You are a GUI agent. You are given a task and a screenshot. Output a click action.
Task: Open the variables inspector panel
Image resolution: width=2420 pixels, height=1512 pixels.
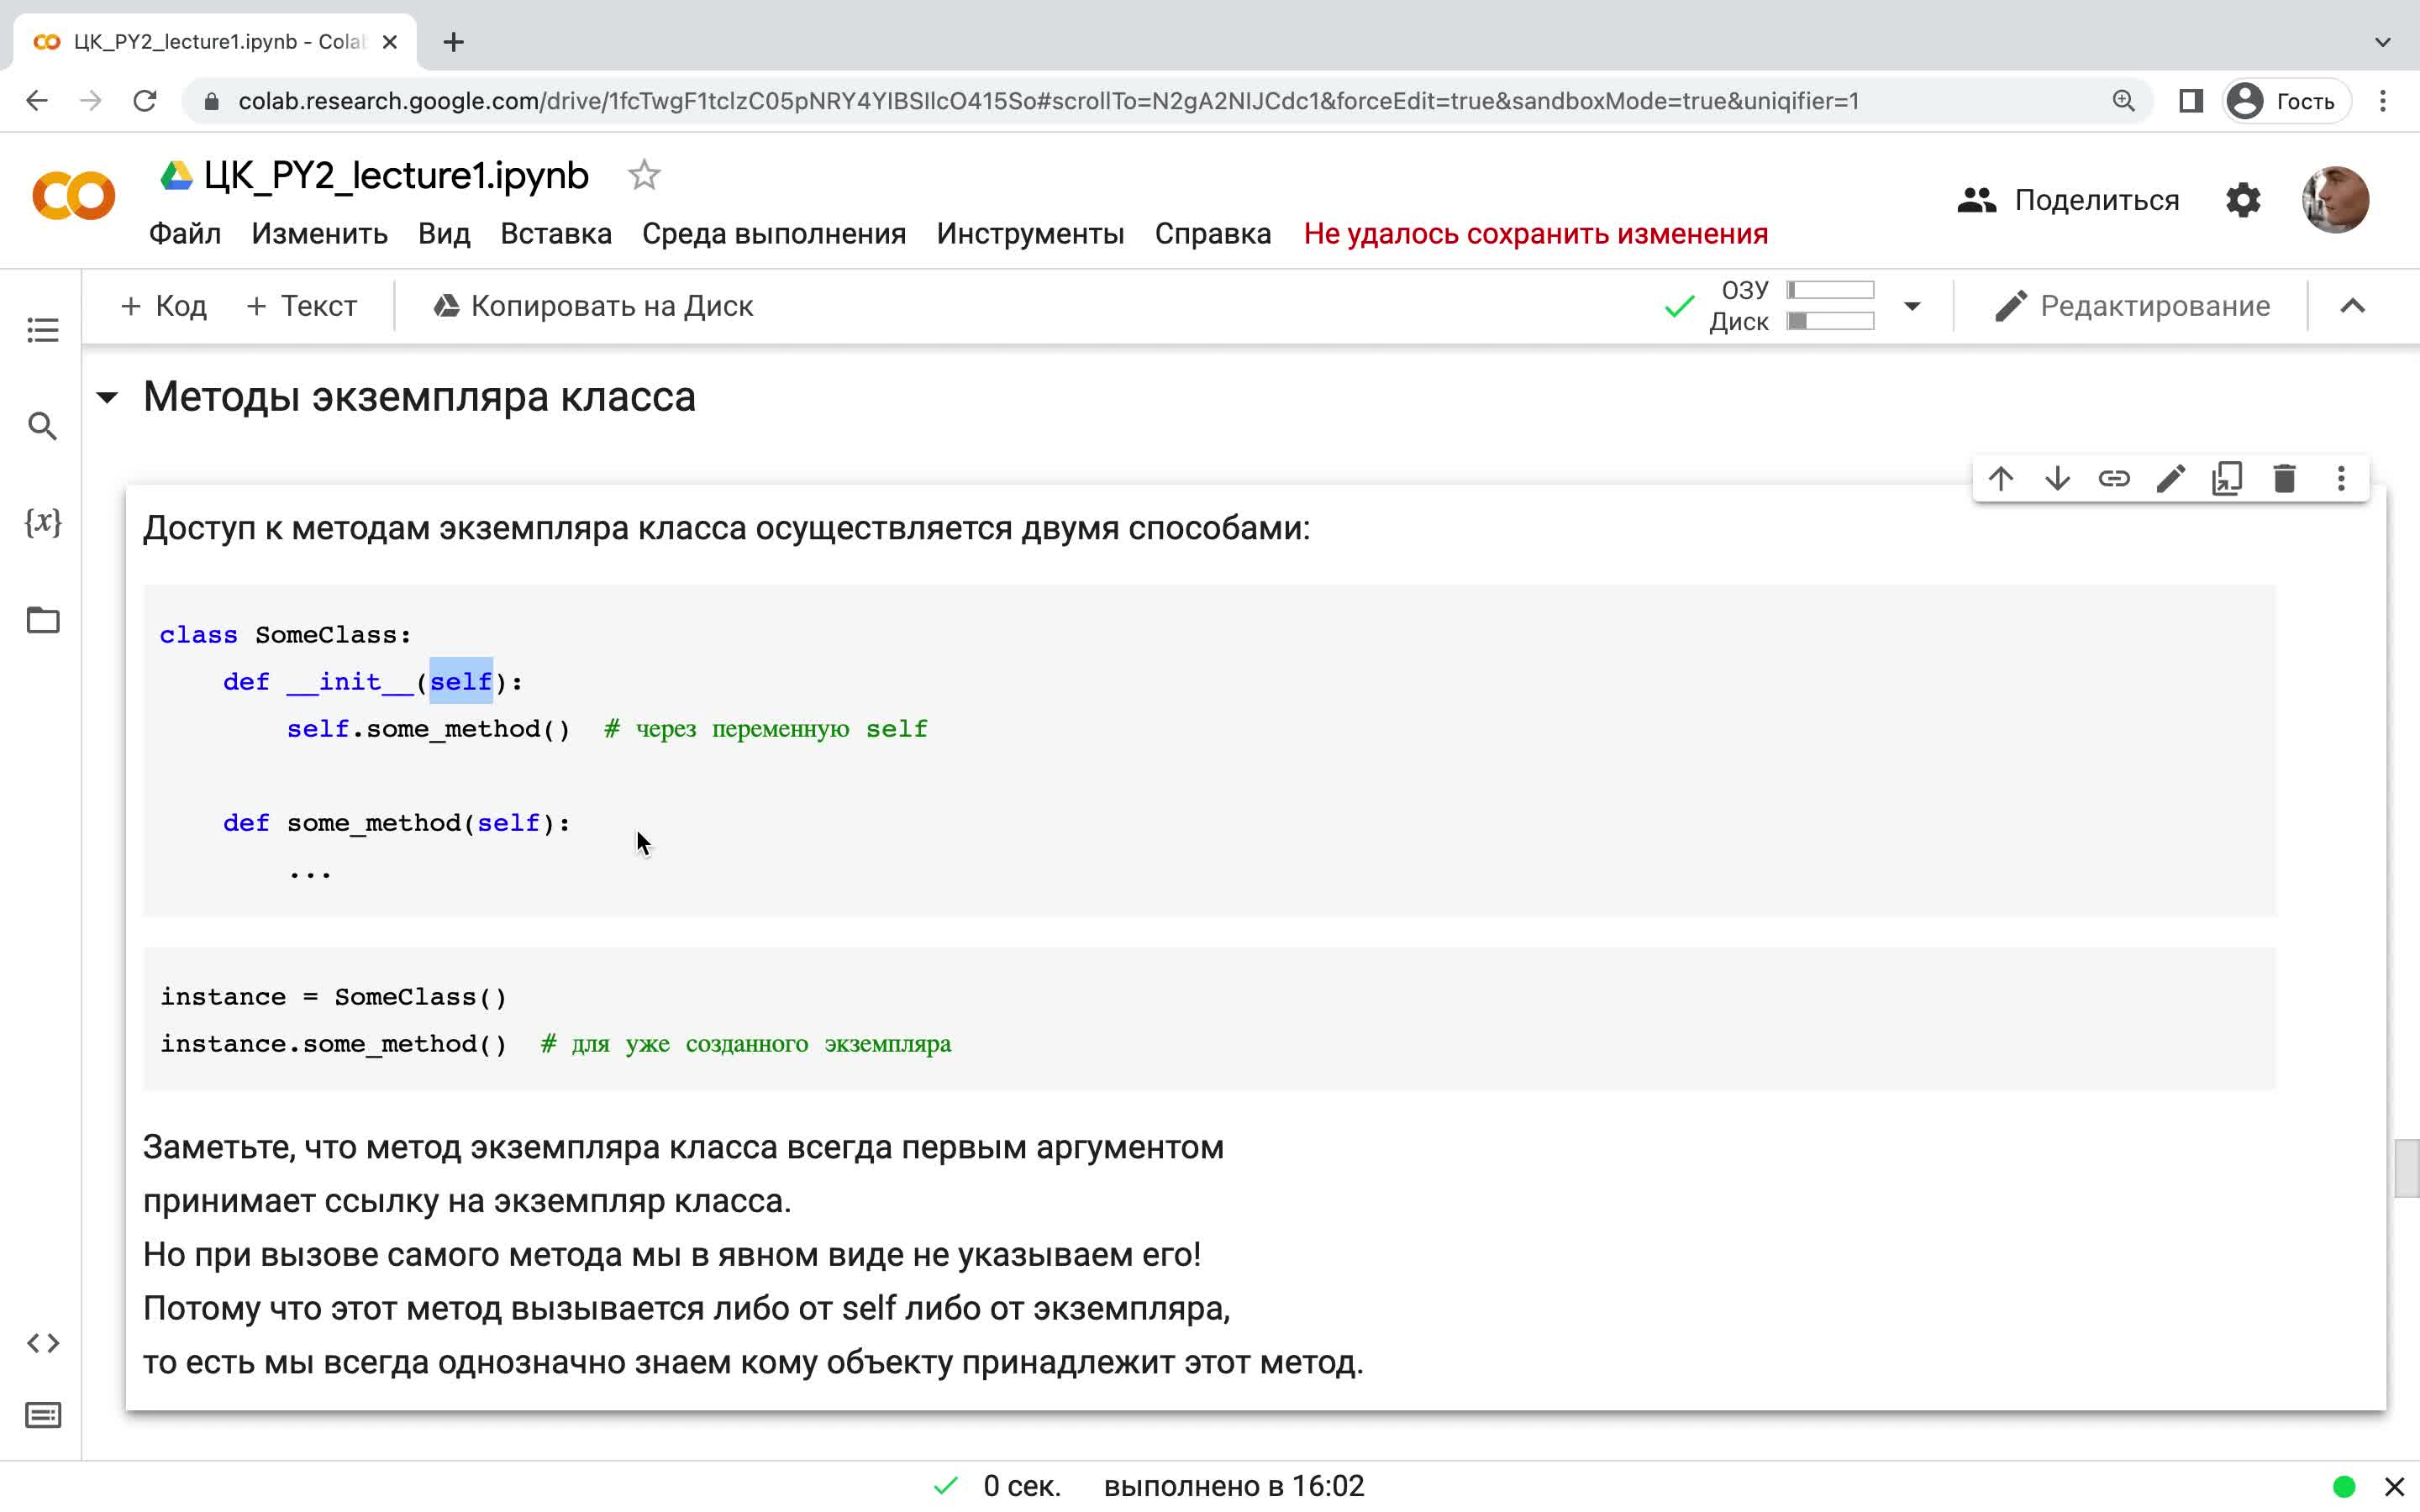pyautogui.click(x=42, y=522)
